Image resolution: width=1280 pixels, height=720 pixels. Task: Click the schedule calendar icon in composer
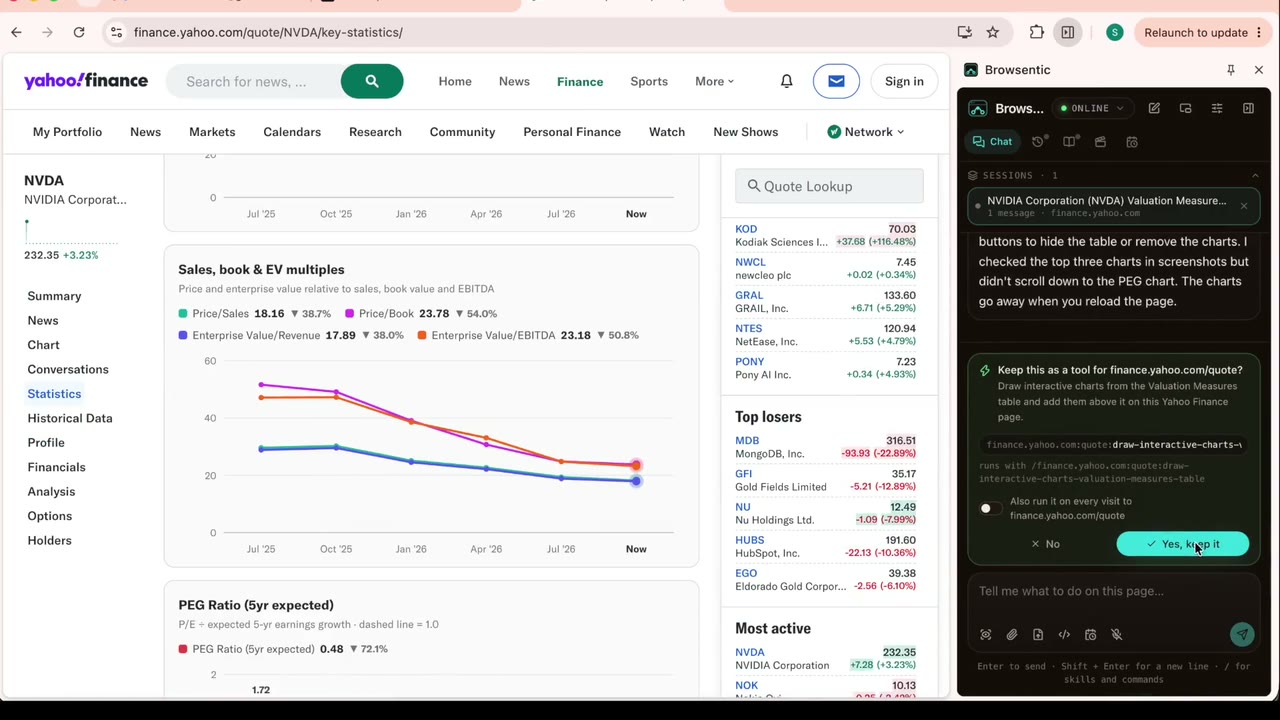pyautogui.click(x=1090, y=634)
